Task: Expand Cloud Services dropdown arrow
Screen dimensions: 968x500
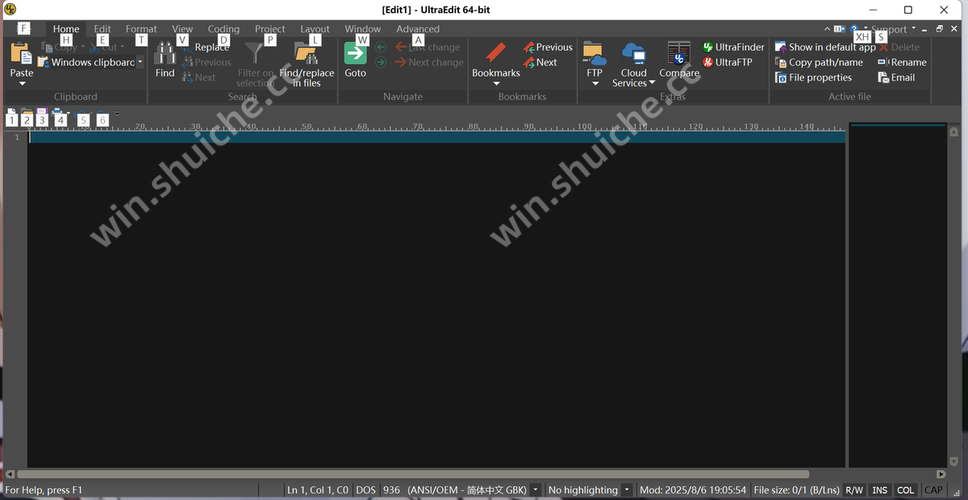Action: pos(652,83)
